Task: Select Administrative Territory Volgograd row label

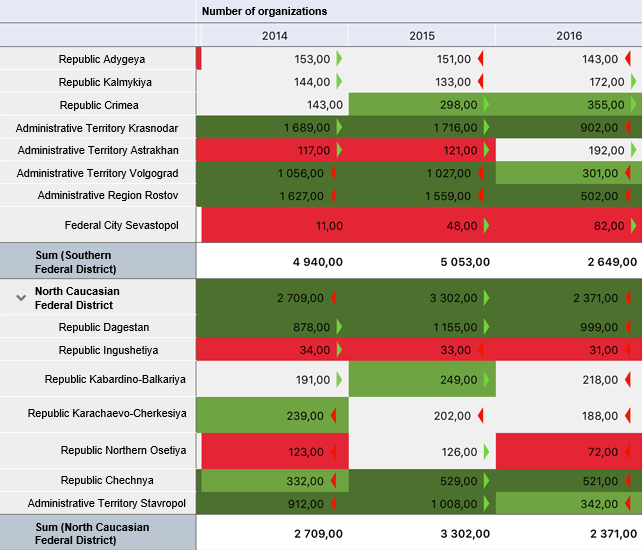Action: click(97, 173)
